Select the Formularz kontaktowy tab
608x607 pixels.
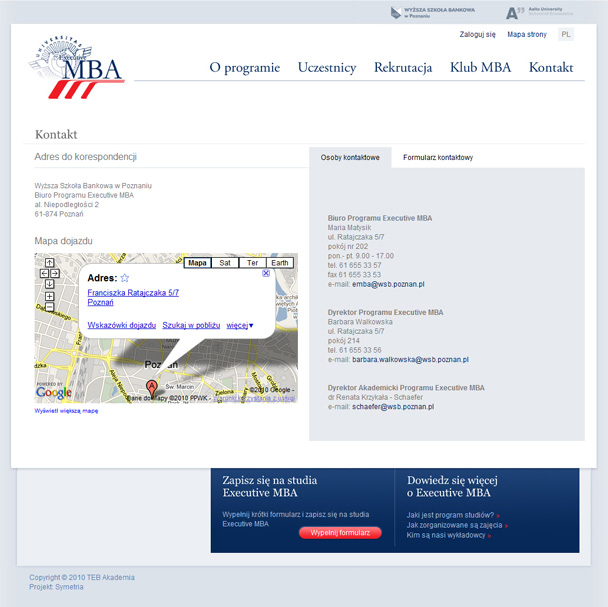438,157
